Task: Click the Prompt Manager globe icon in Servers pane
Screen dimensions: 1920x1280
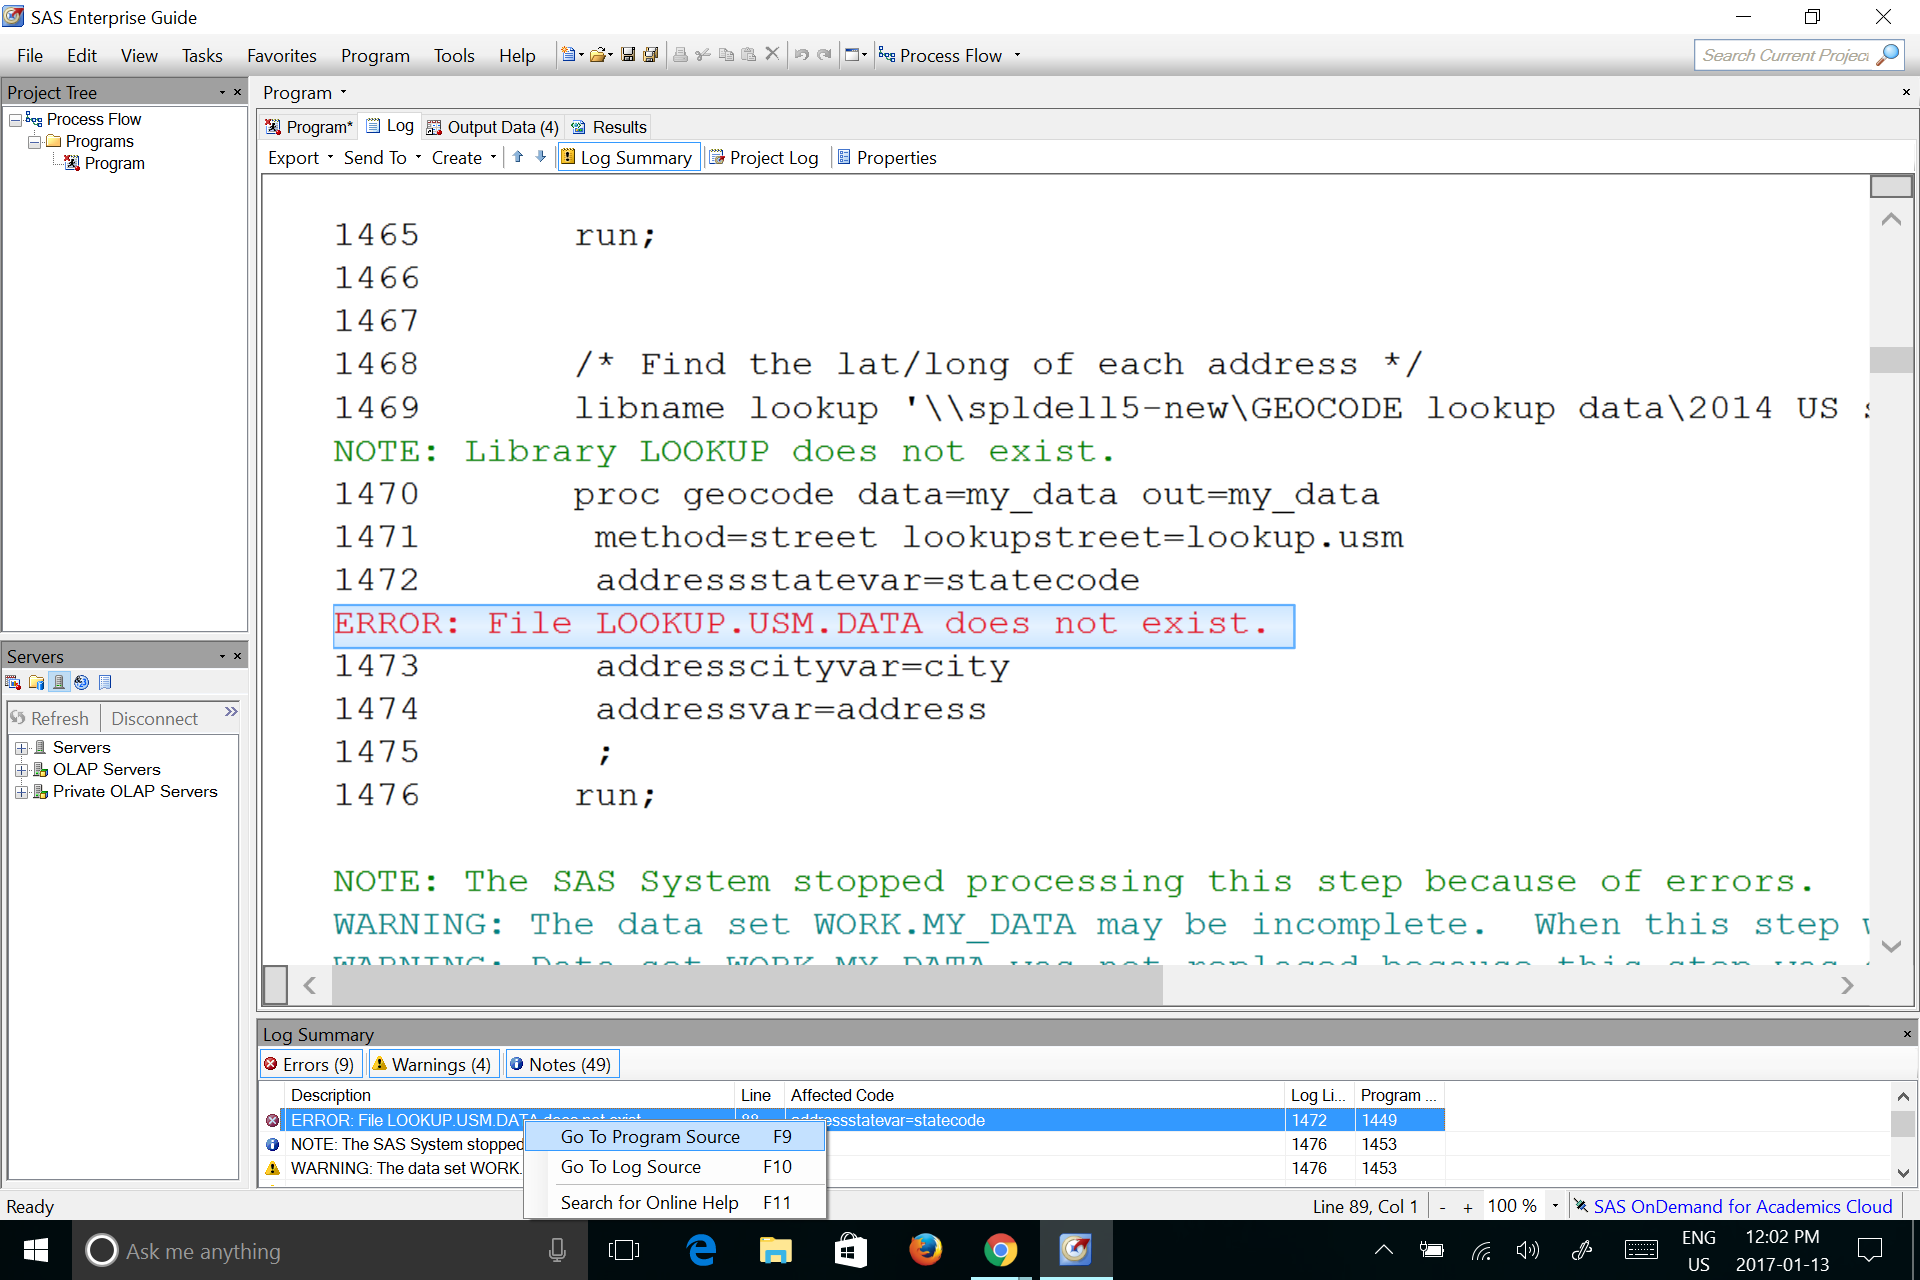Action: (82, 683)
